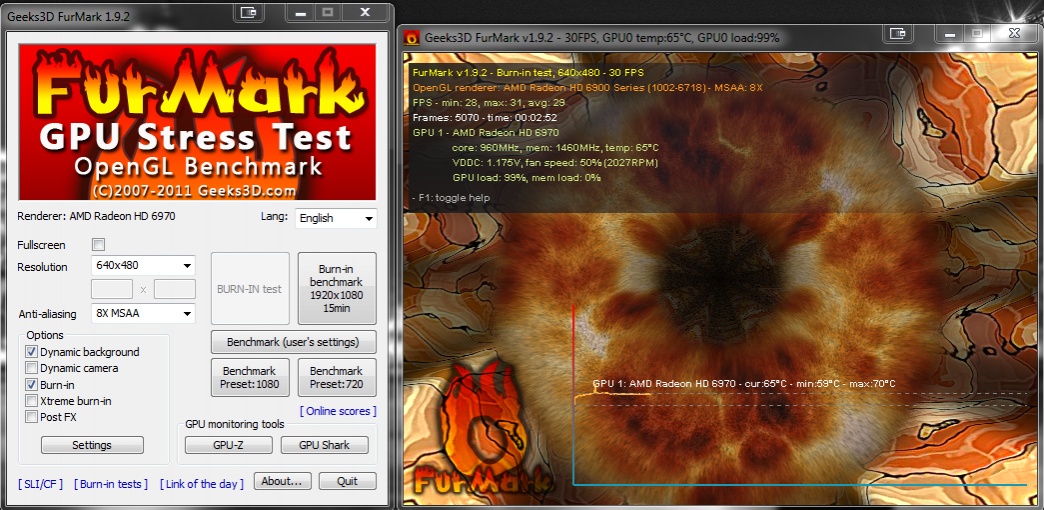Minimize the FurMark settings window
Screen dimensions: 1044x510
click(302, 13)
